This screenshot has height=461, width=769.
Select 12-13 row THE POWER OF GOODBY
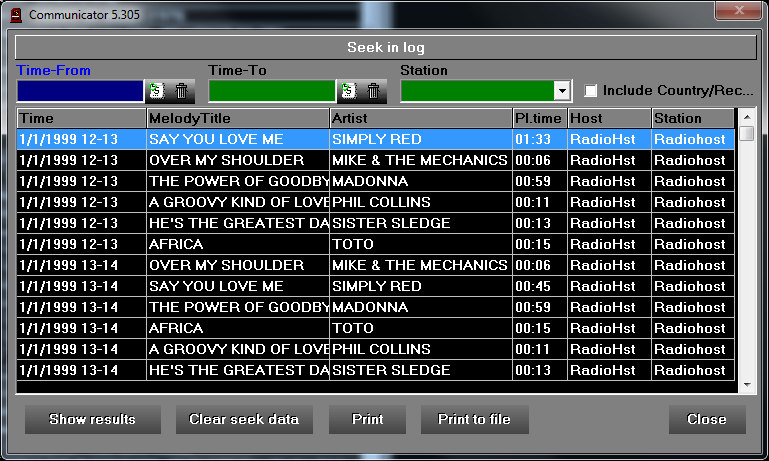tap(376, 181)
